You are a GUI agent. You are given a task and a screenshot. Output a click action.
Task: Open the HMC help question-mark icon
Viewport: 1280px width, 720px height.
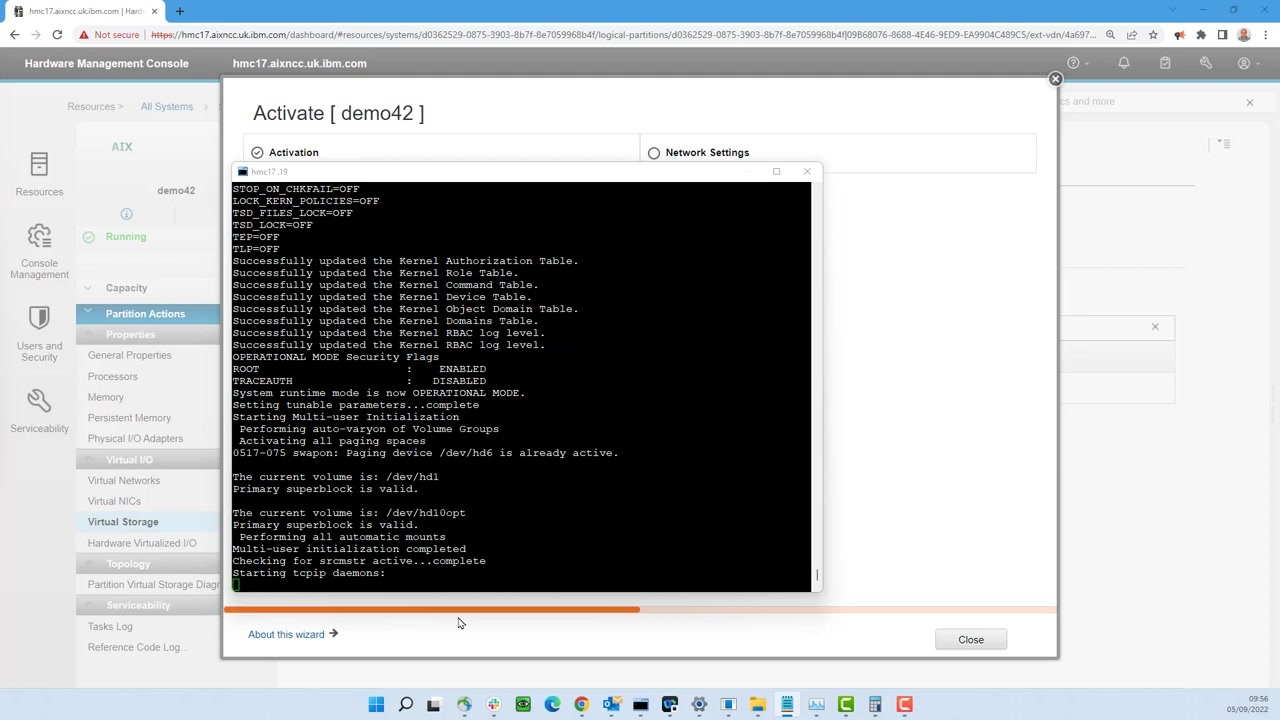coord(1073,63)
